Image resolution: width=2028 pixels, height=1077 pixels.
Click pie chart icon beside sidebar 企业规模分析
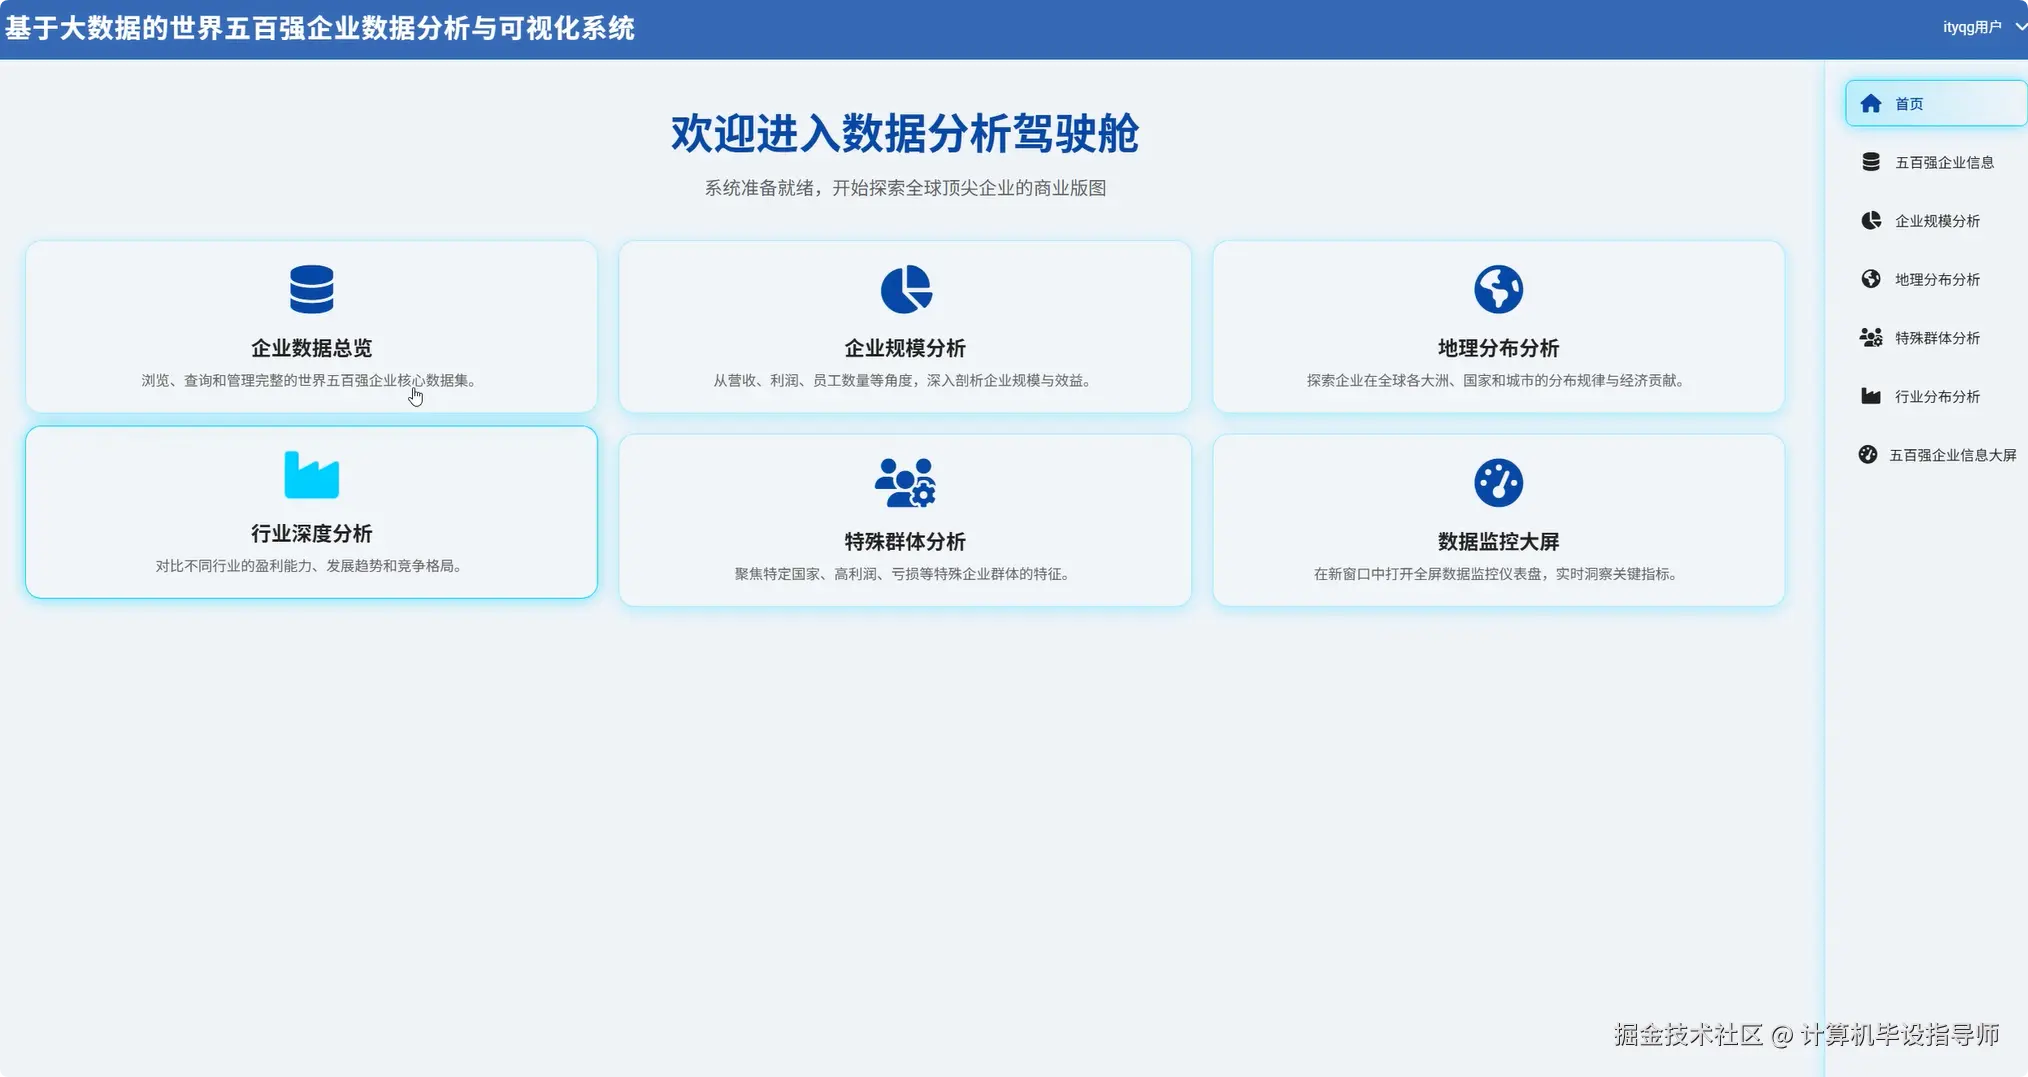pyautogui.click(x=1870, y=220)
